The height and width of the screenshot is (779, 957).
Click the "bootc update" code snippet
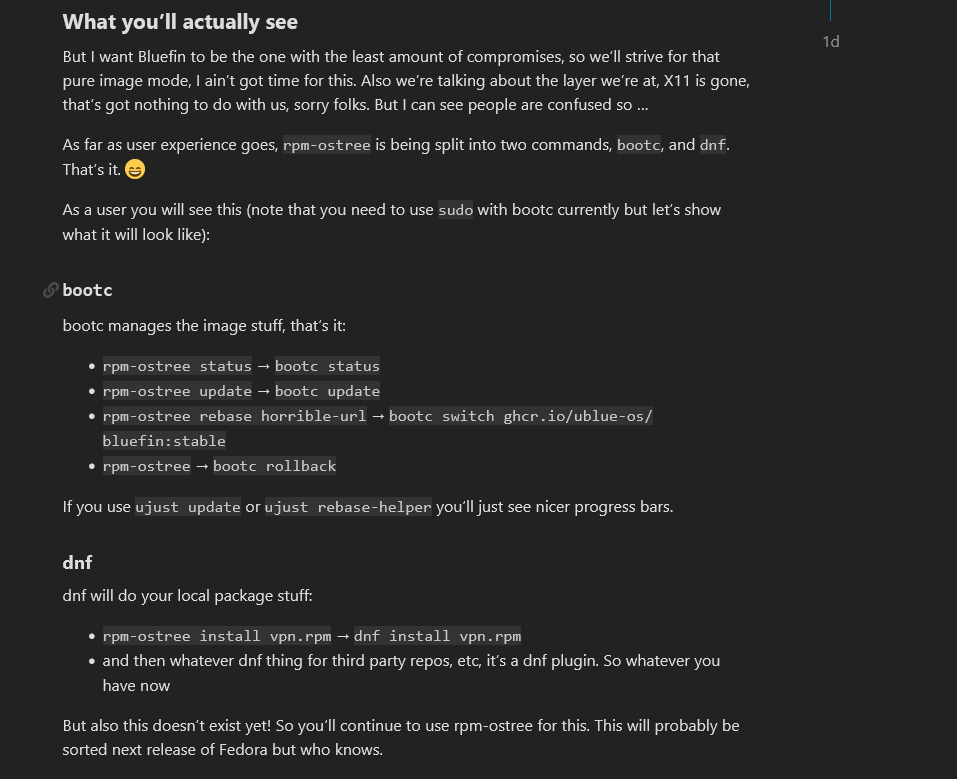pos(327,391)
